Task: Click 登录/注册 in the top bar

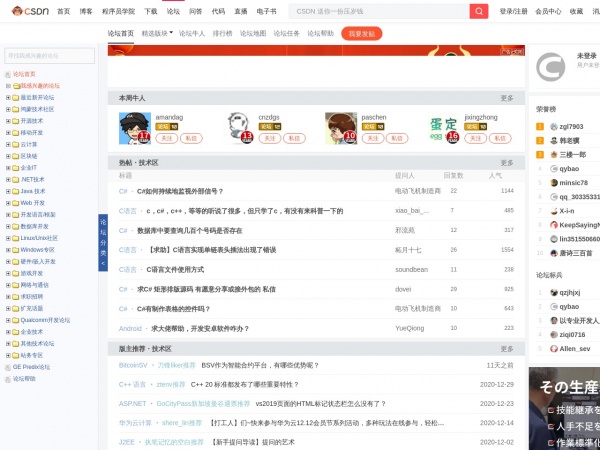Action: pos(513,11)
